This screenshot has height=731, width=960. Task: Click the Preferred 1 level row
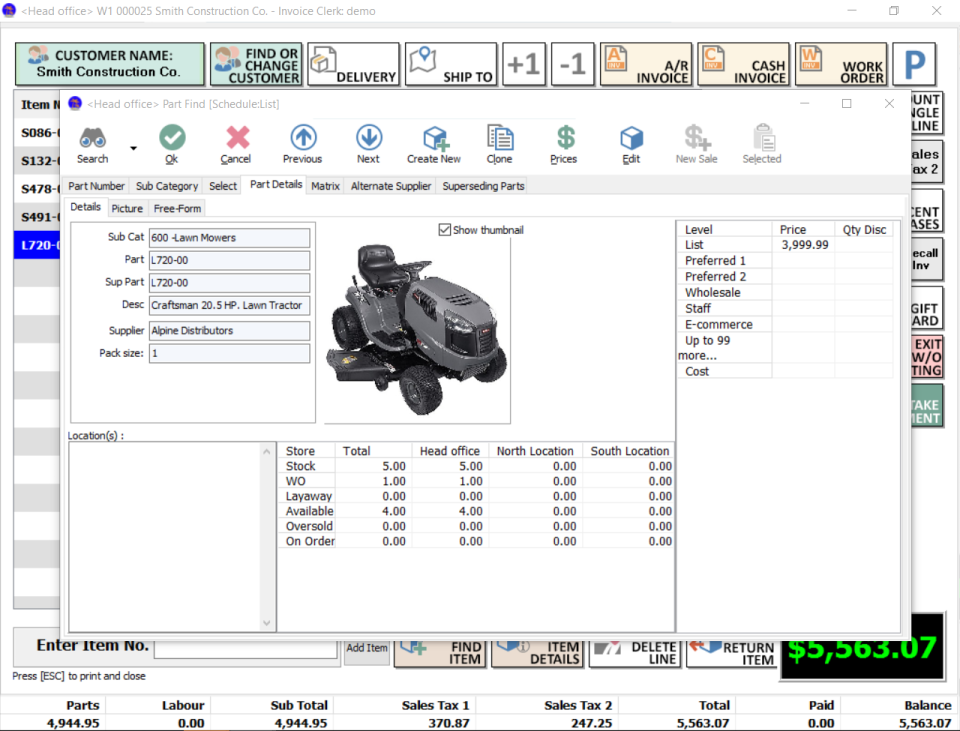[784, 261]
